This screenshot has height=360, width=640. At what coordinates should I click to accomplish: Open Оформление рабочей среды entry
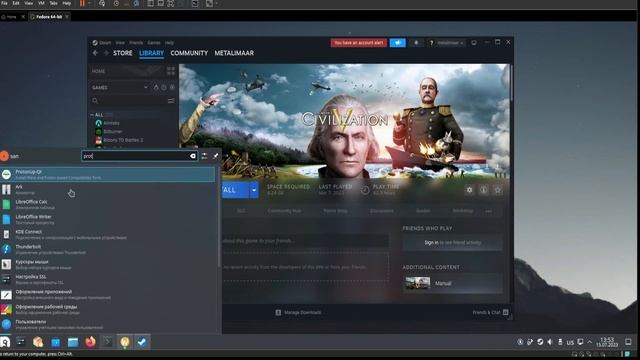[108, 309]
